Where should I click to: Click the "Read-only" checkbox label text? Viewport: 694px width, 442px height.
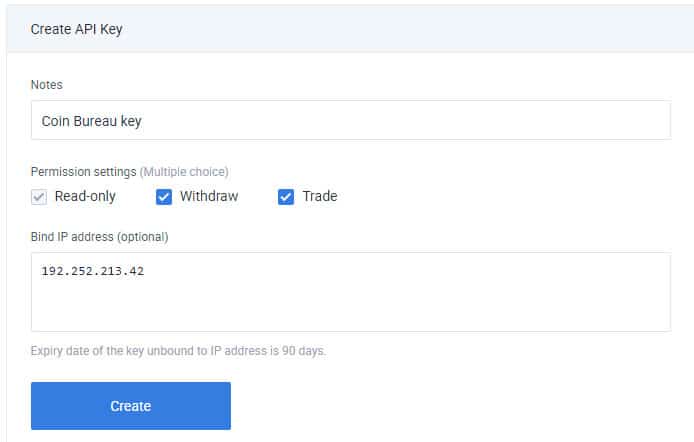pos(85,196)
